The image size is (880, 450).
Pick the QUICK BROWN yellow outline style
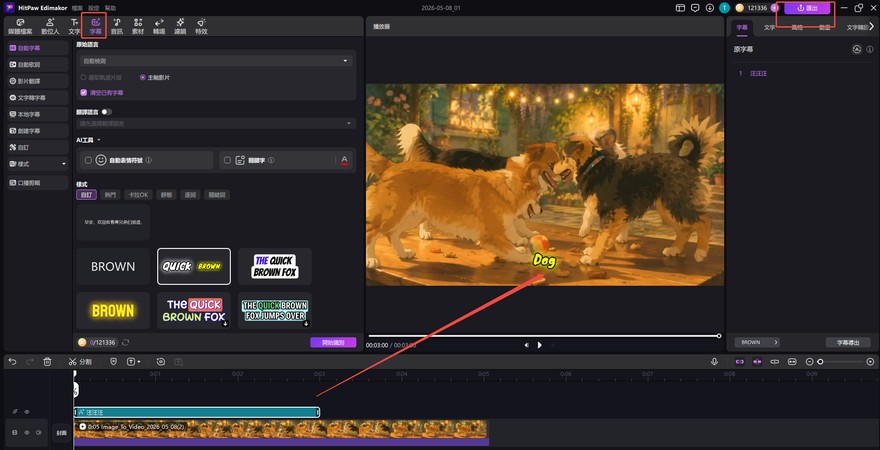[x=194, y=267]
